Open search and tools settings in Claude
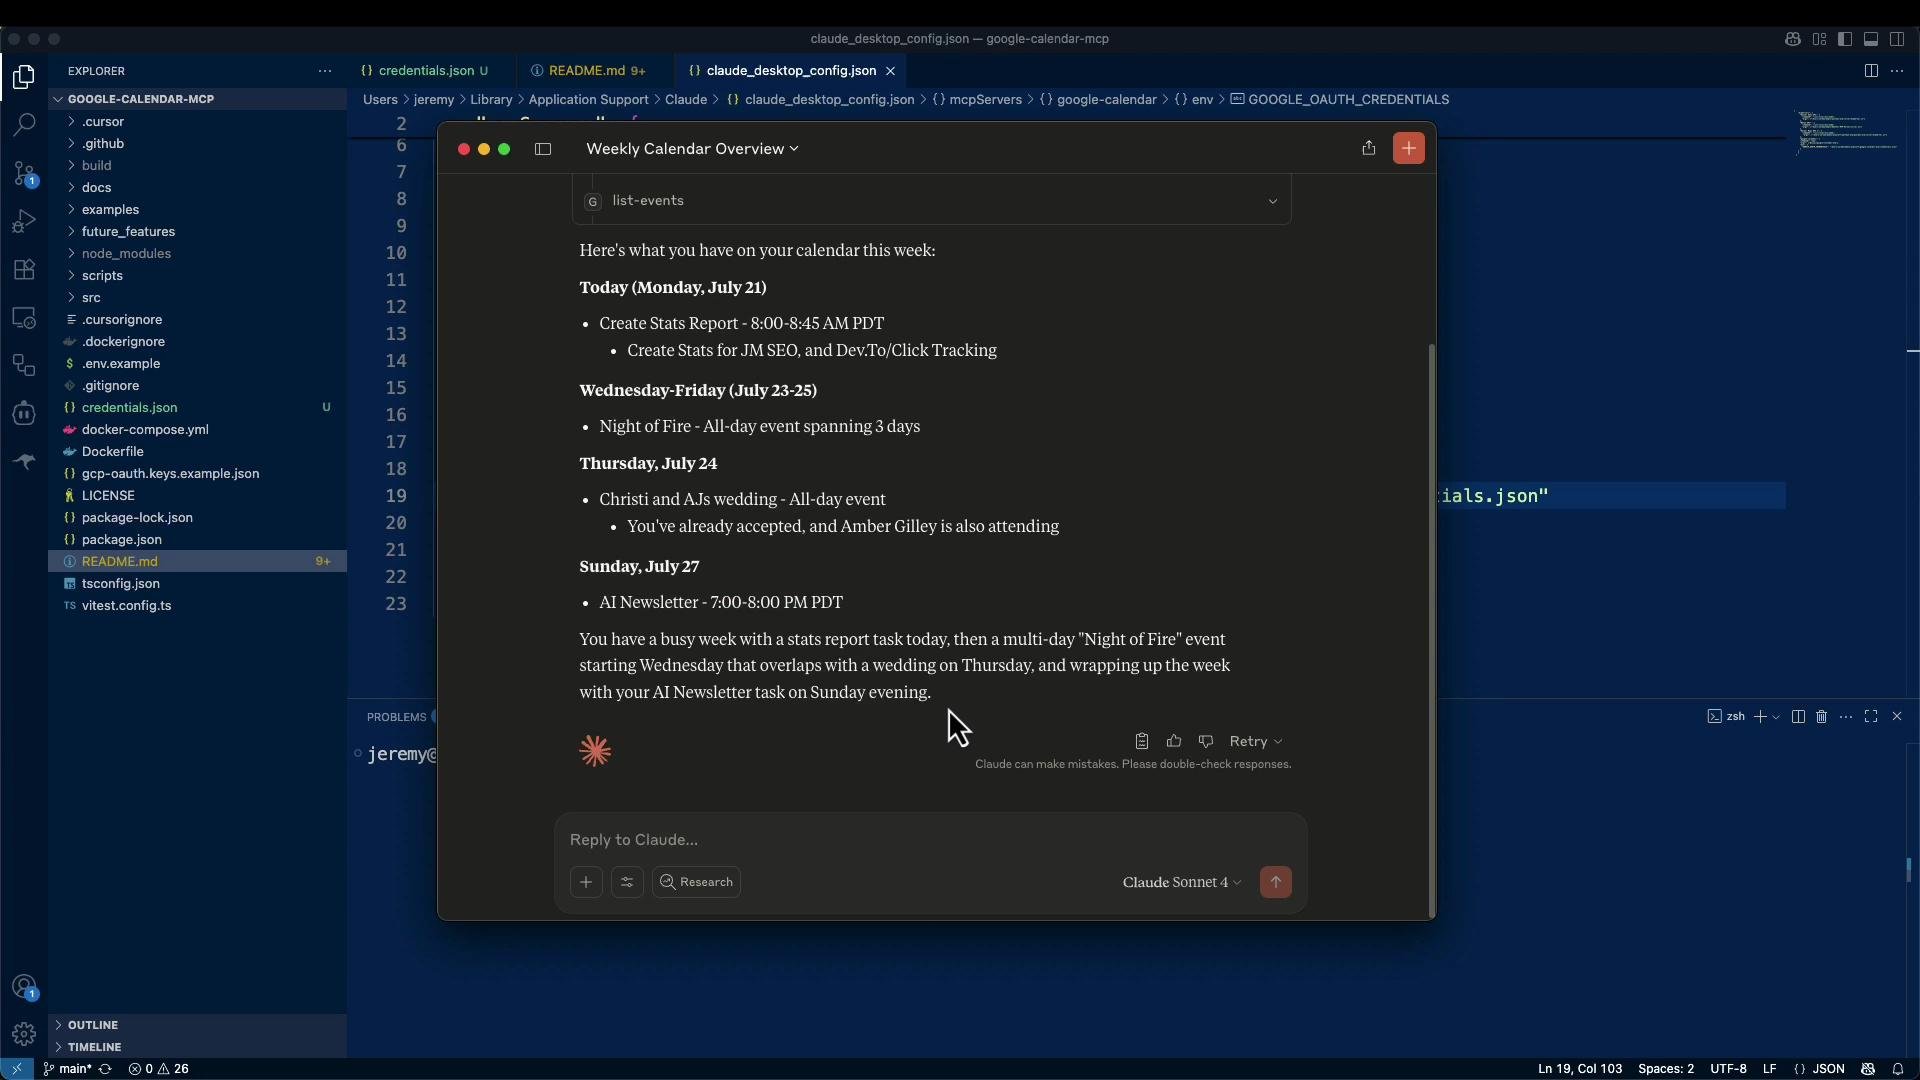Viewport: 1920px width, 1080px height. coord(627,882)
